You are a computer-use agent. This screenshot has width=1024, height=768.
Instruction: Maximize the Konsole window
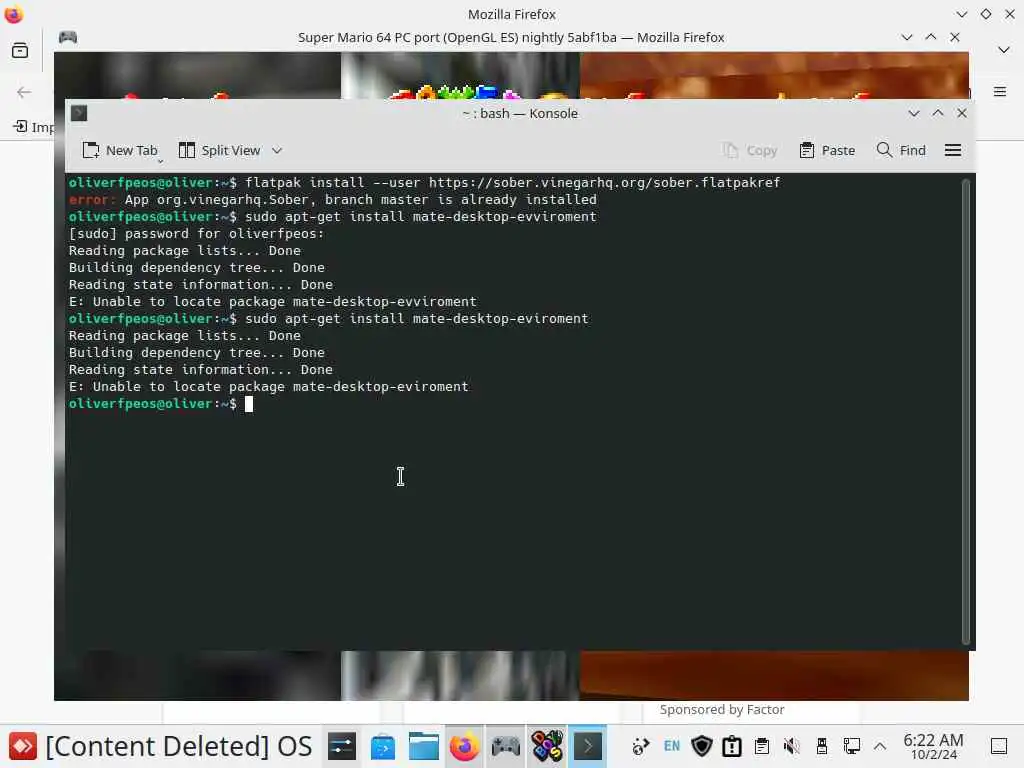point(938,113)
